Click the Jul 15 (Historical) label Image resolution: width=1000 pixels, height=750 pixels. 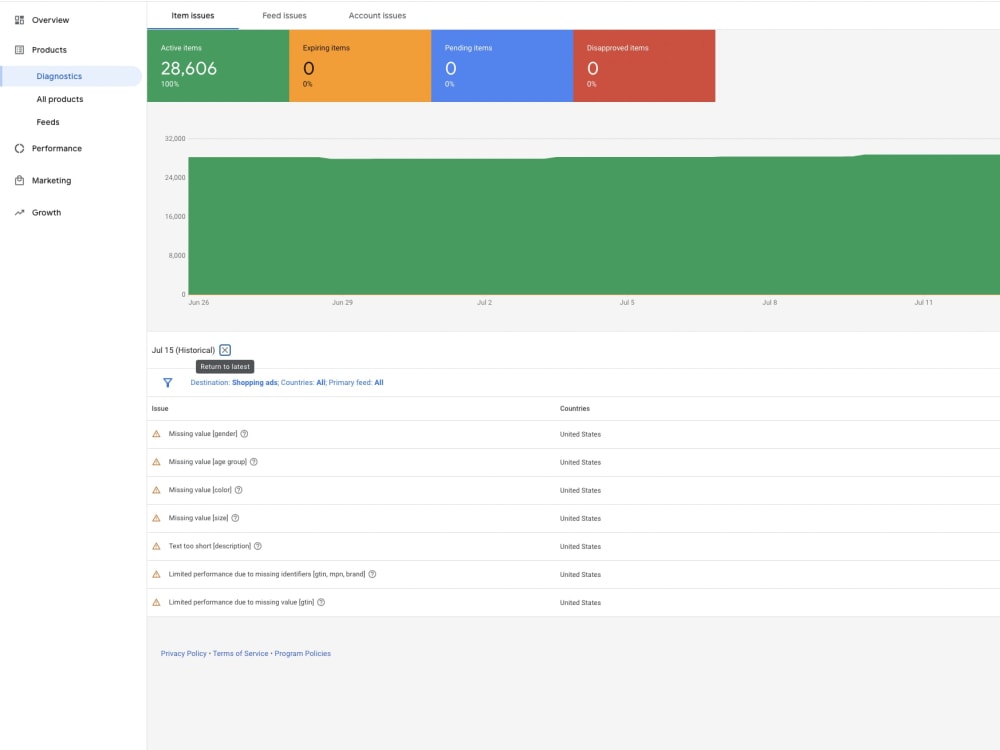tap(183, 350)
